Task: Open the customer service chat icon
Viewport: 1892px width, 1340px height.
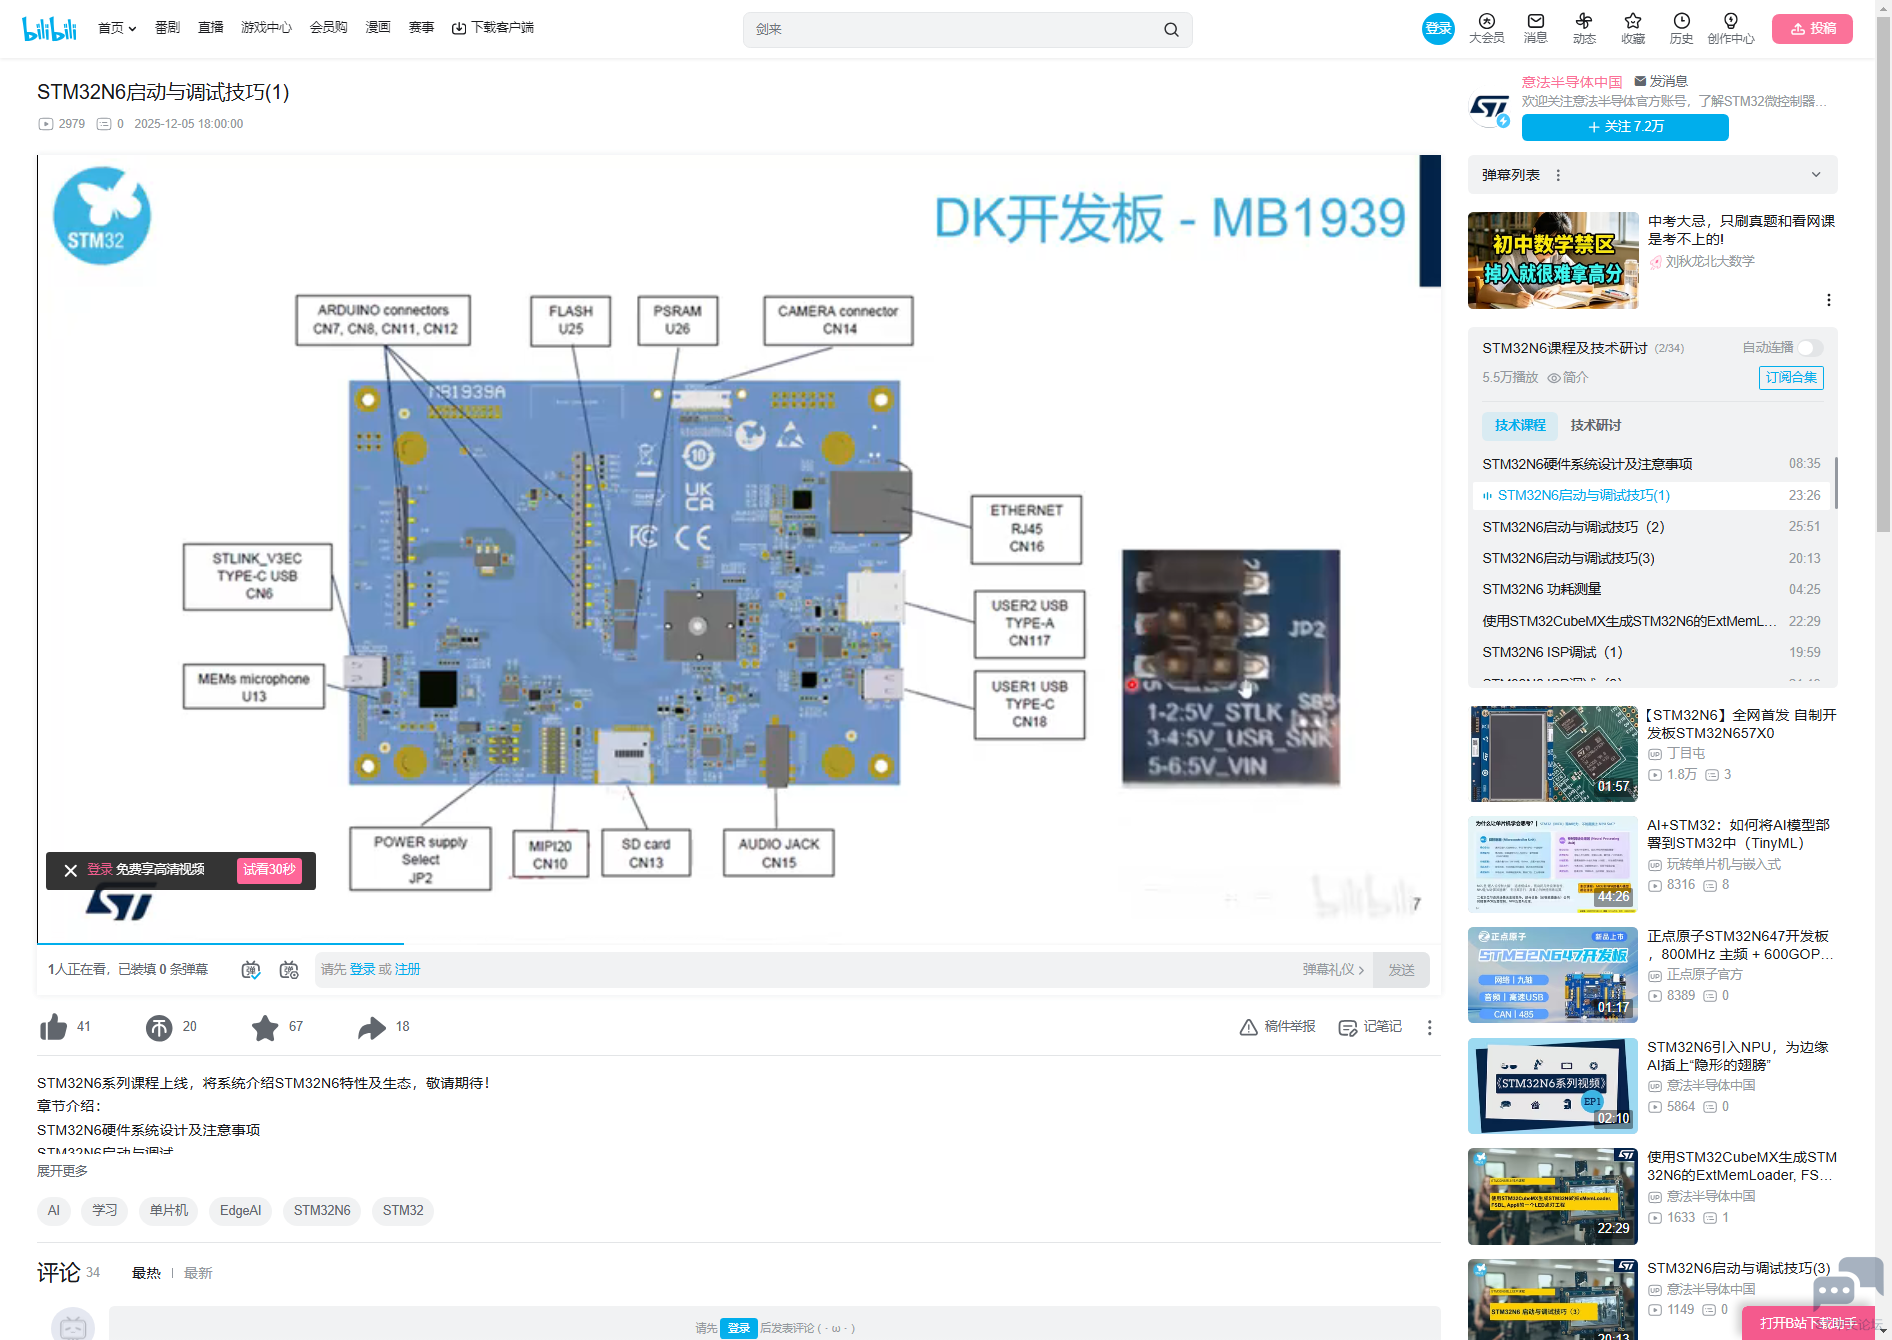Action: pos(1847,1284)
